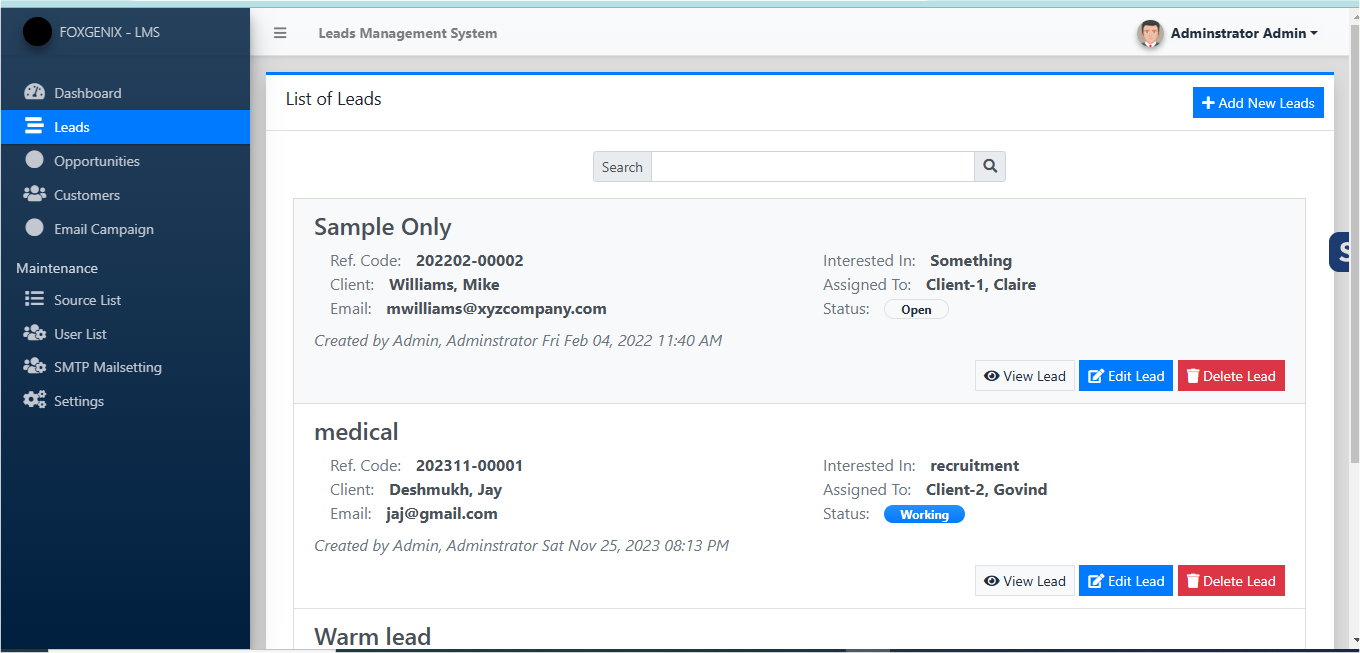Click ref code 202202-00002
The height and width of the screenshot is (653, 1360).
point(470,261)
